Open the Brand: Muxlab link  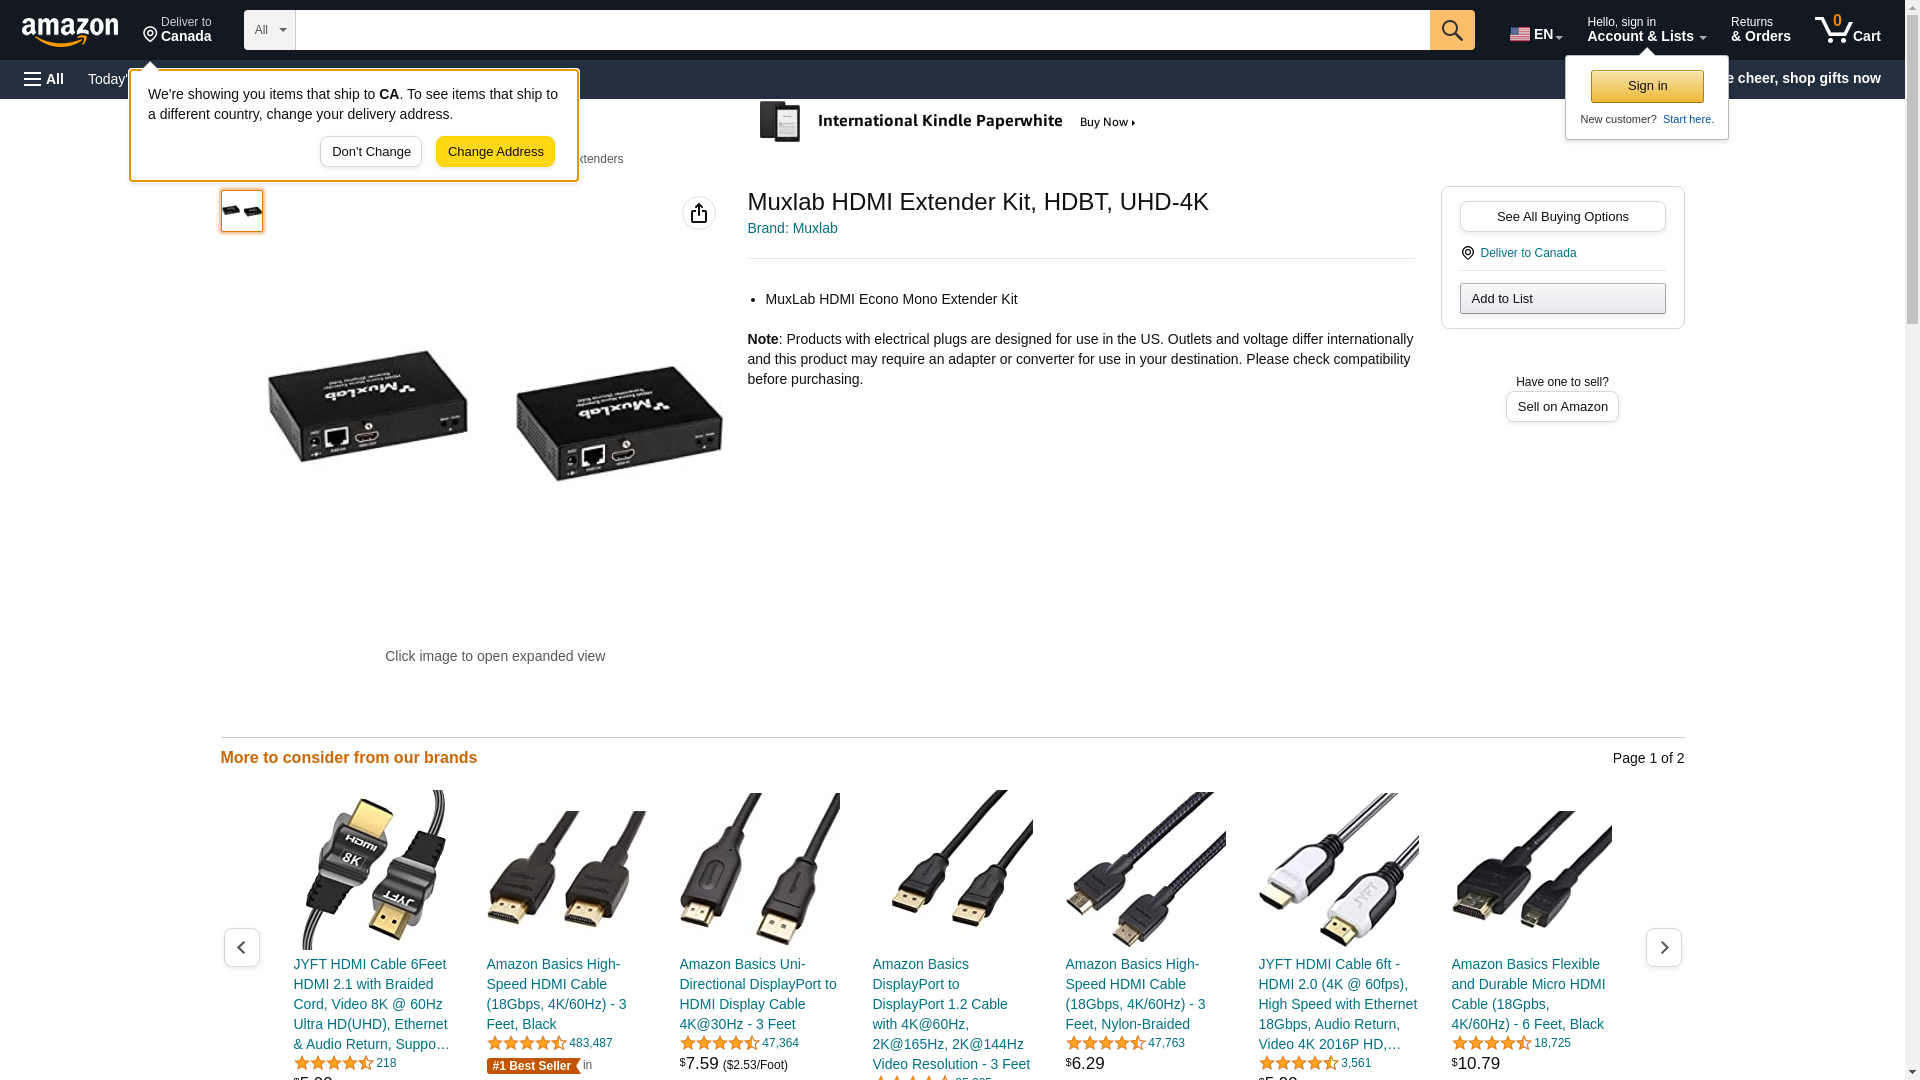pos(792,228)
